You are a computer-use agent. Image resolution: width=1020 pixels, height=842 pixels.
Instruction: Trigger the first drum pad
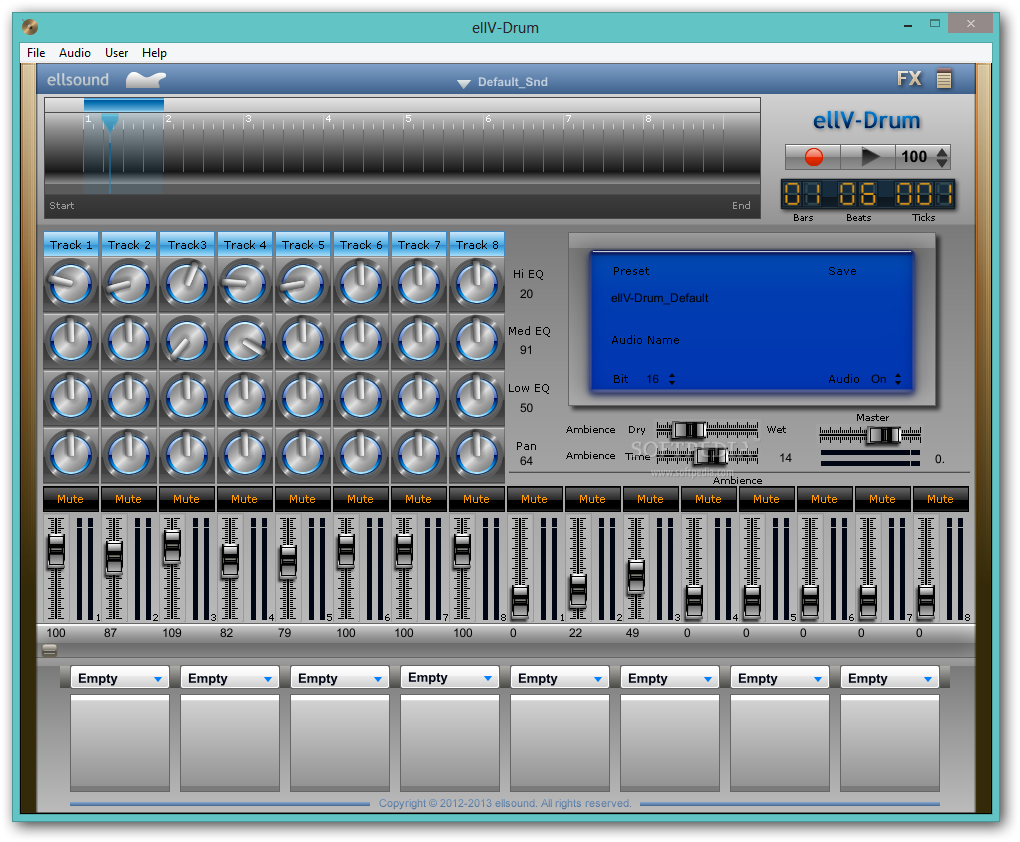pos(120,742)
